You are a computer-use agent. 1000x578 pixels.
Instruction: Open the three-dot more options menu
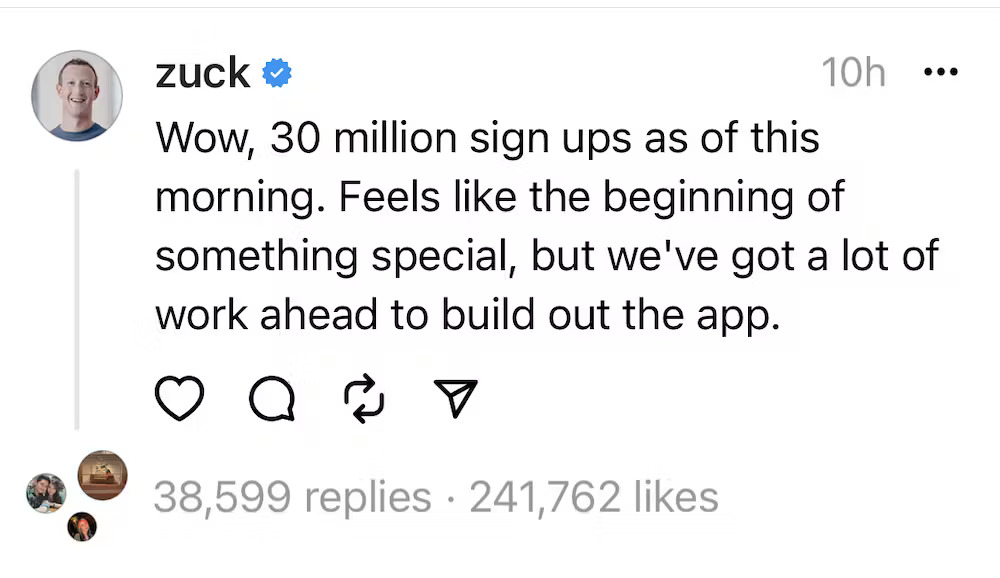941,72
